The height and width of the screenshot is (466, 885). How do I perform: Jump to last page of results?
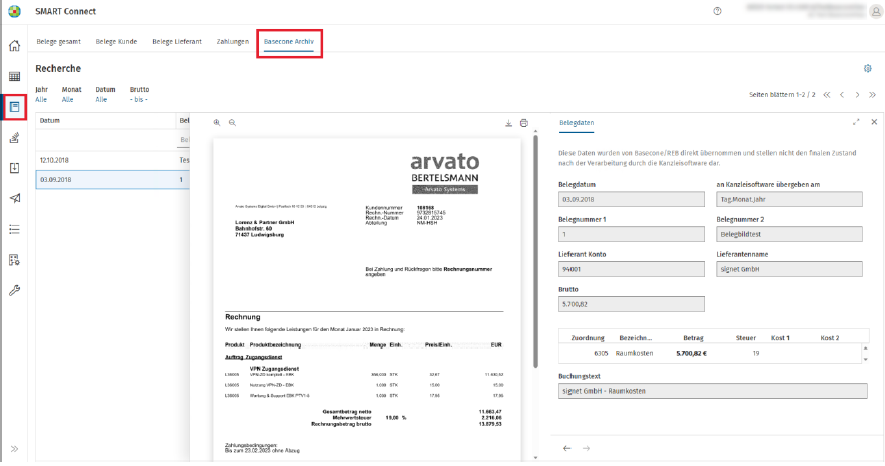(x=873, y=95)
